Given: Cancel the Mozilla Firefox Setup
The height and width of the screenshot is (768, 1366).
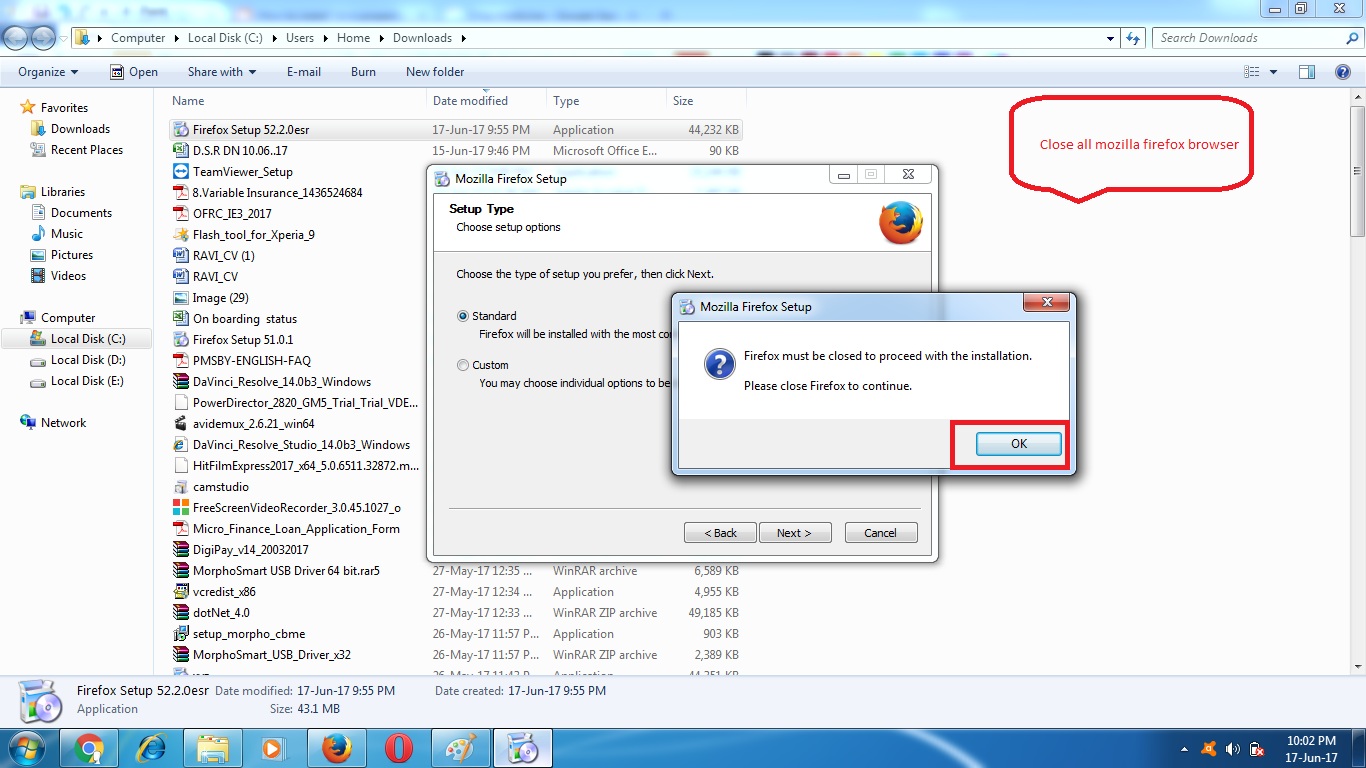Looking at the screenshot, I should tap(880, 532).
